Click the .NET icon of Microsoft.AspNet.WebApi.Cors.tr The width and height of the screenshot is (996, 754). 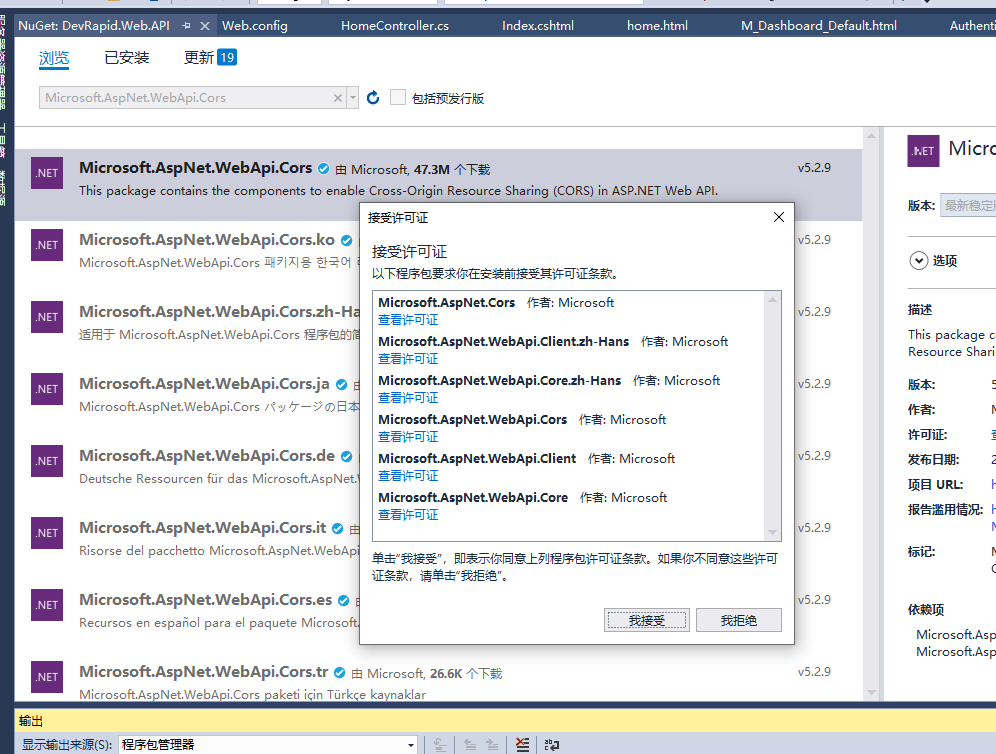[x=47, y=677]
